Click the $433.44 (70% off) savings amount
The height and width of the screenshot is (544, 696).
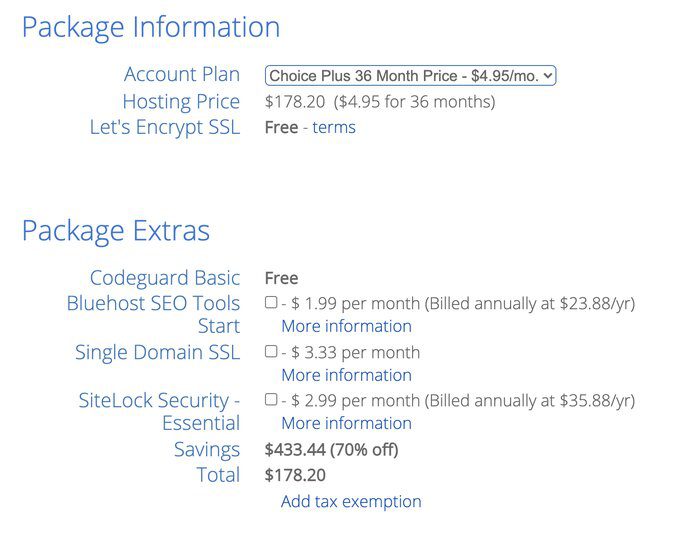point(331,450)
